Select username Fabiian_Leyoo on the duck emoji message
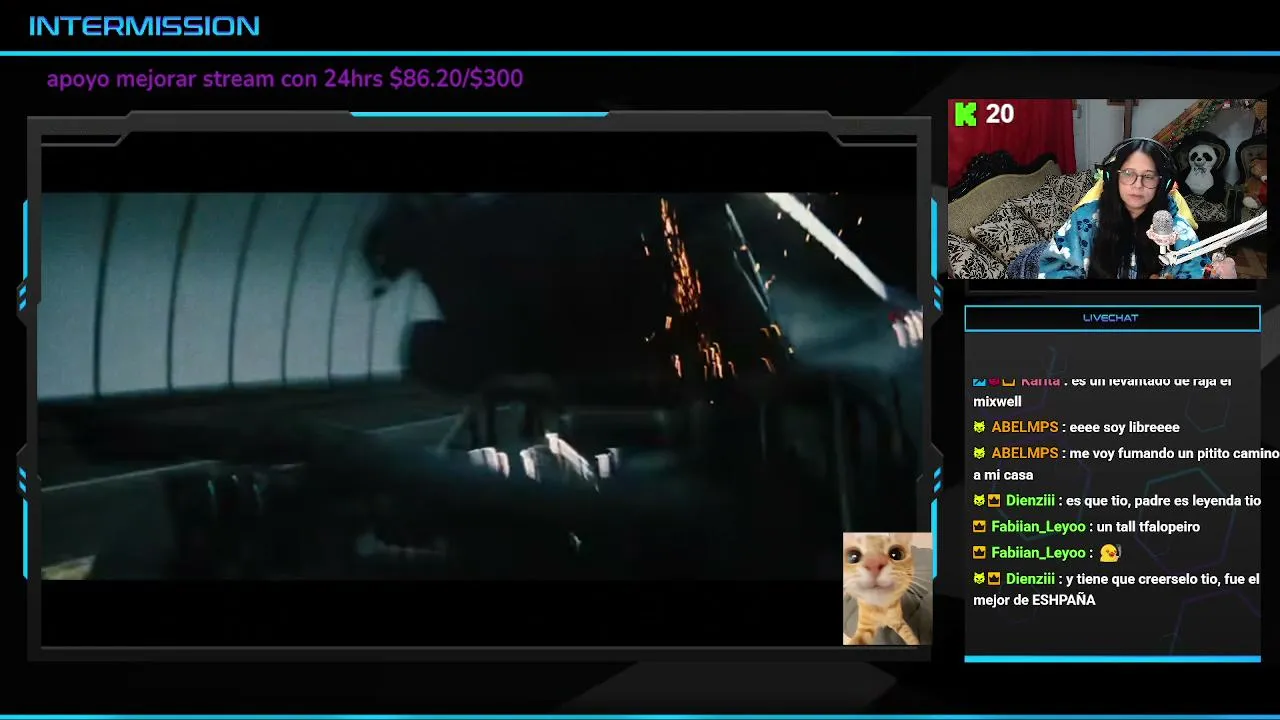The width and height of the screenshot is (1280, 720). point(1038,553)
